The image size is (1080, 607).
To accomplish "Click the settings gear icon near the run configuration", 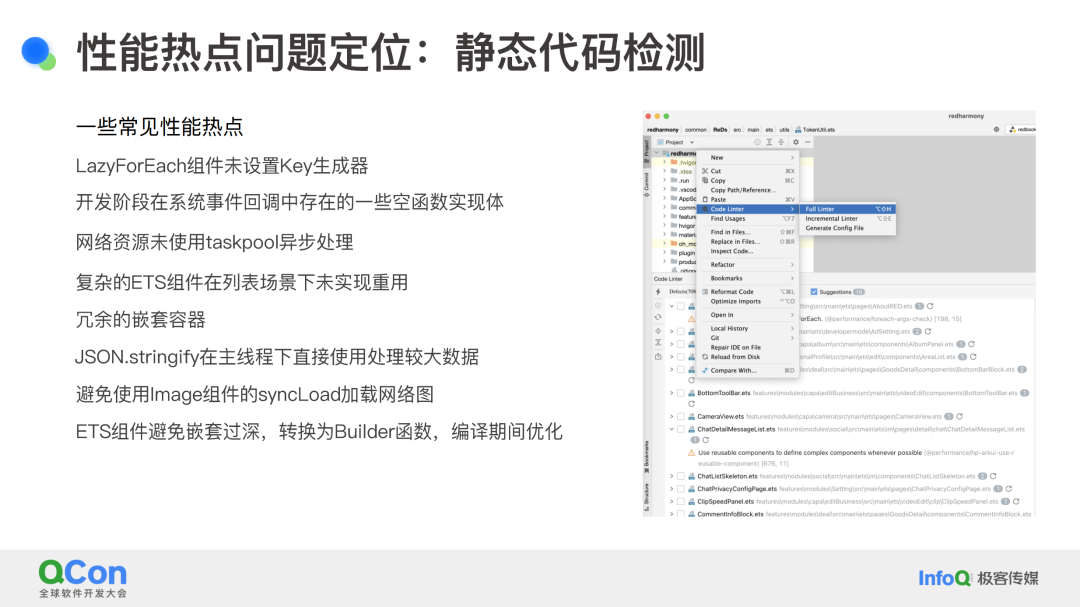I will [996, 130].
